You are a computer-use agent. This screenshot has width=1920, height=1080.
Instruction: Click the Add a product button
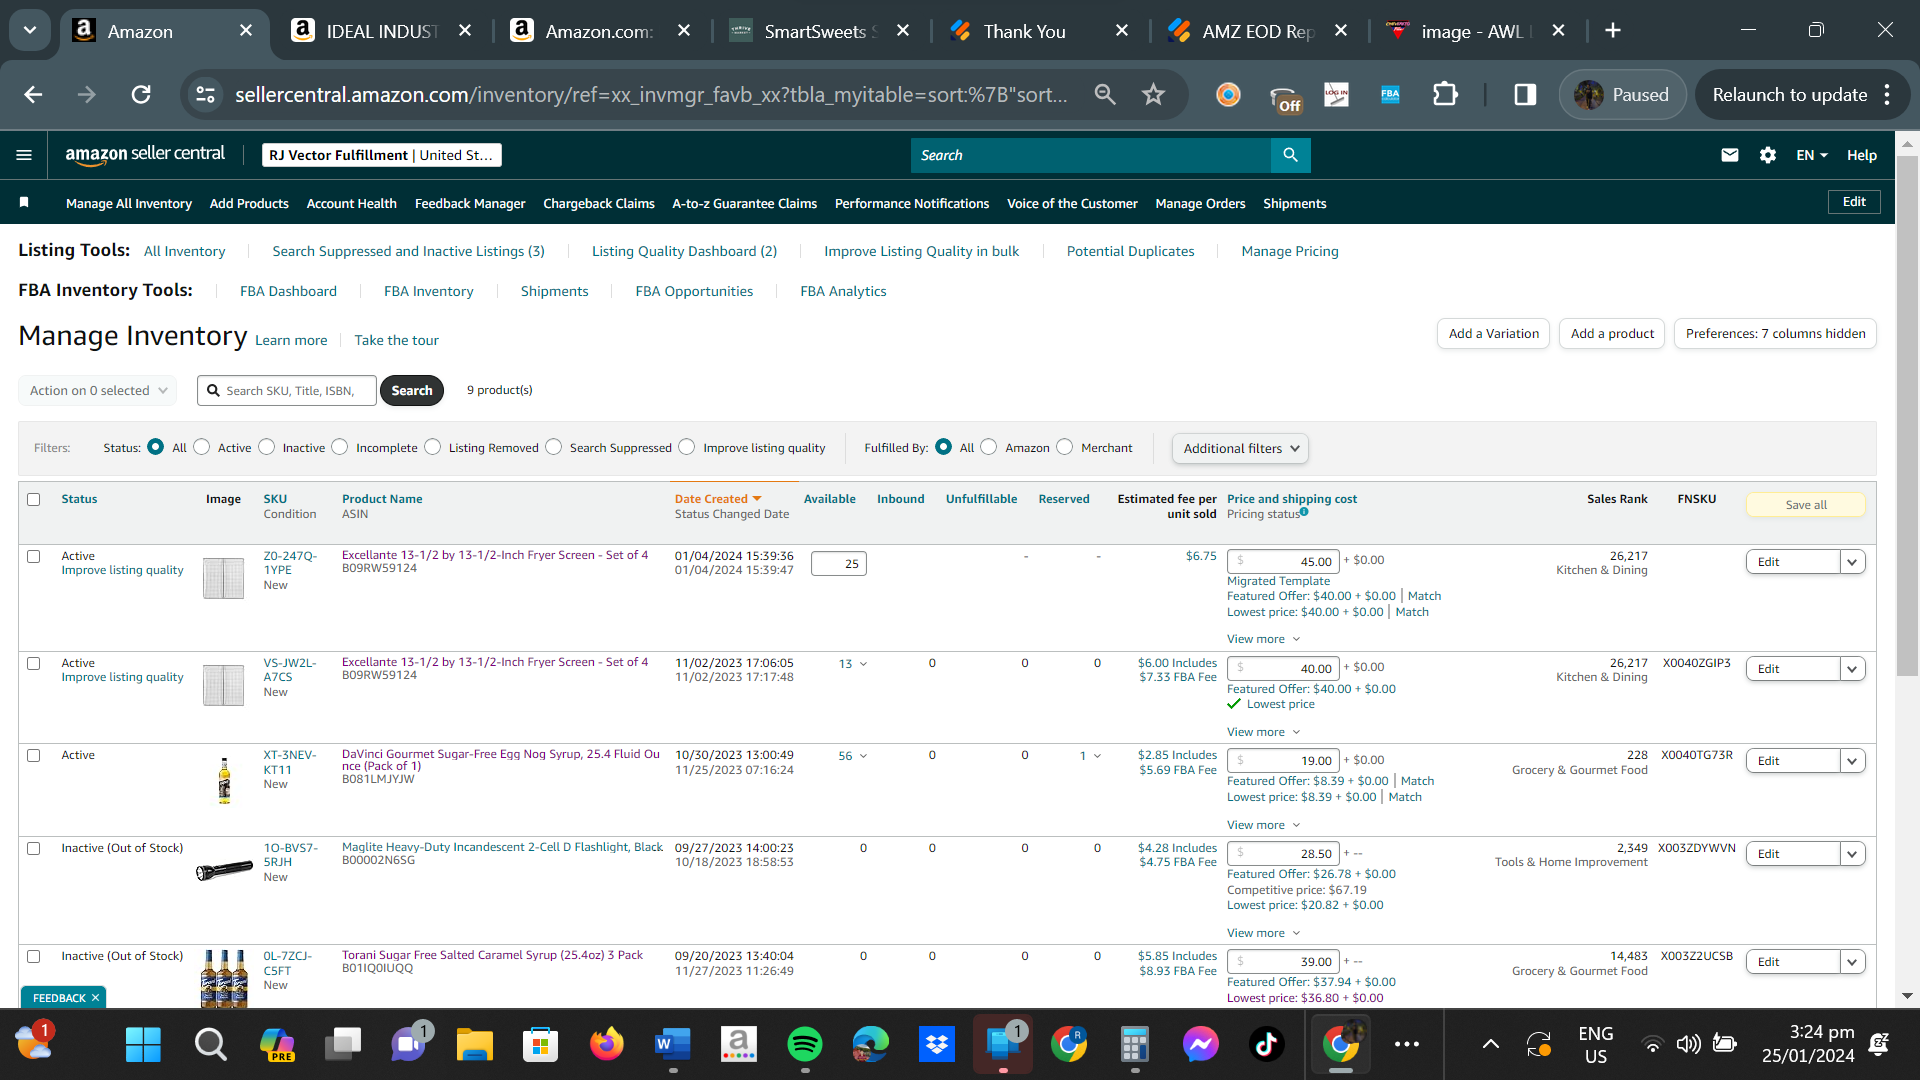(x=1612, y=334)
